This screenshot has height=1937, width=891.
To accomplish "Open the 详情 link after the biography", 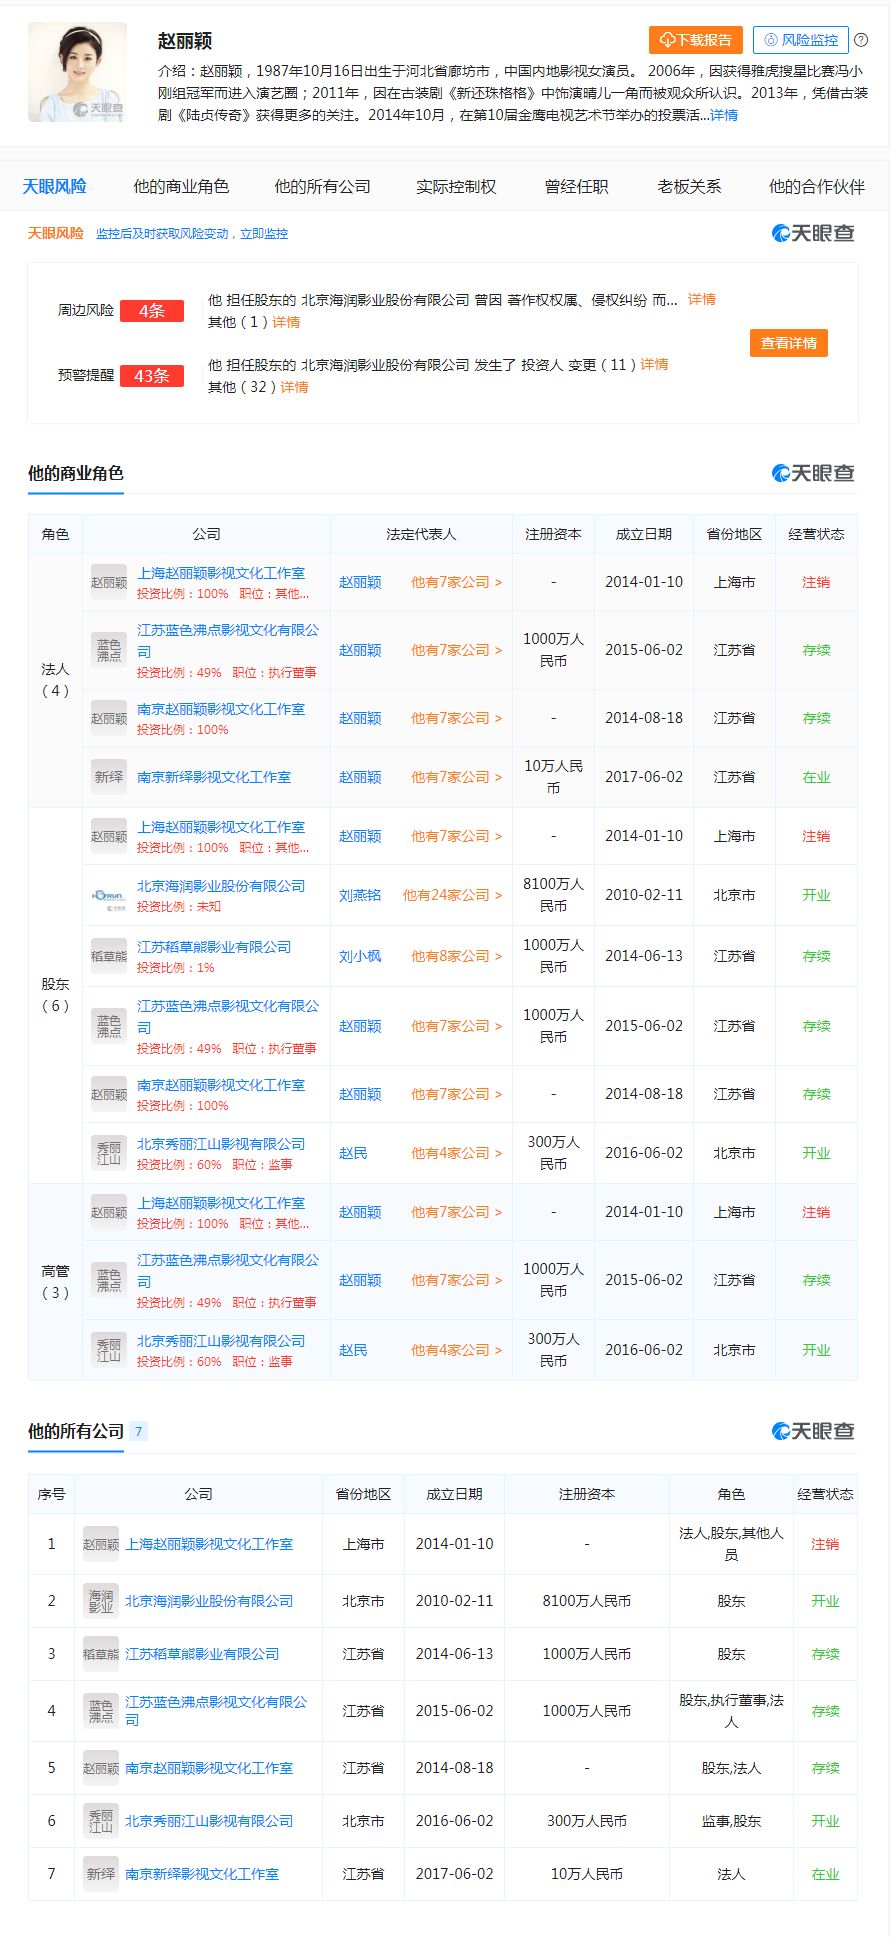I will (724, 115).
